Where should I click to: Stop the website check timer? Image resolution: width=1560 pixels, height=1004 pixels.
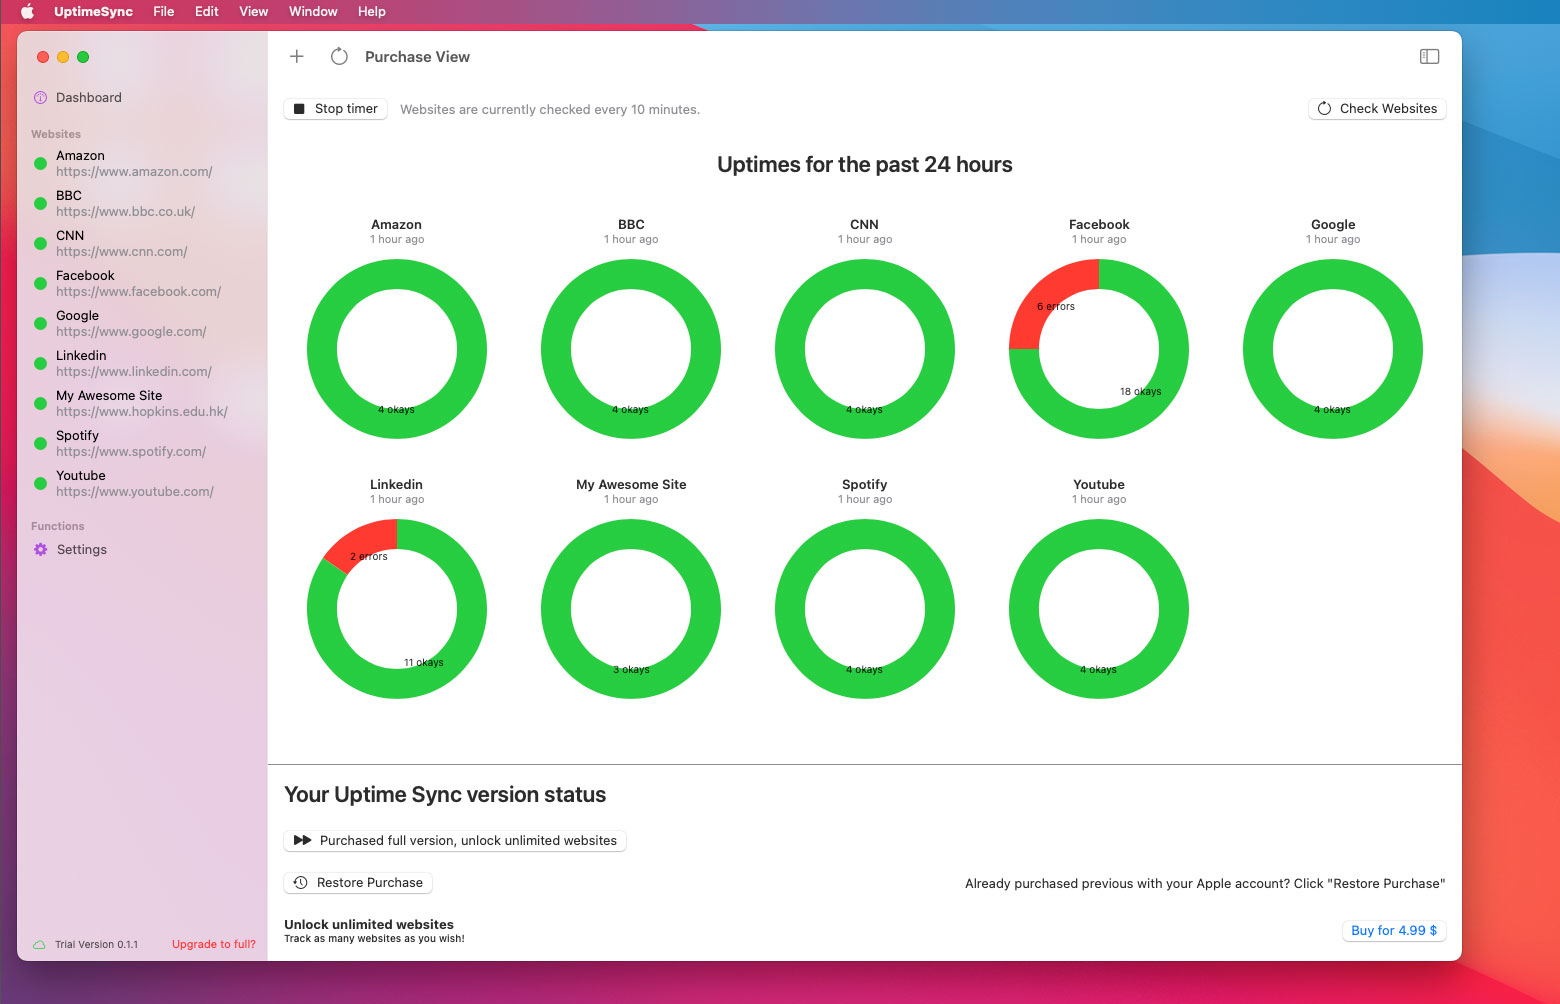(x=336, y=109)
